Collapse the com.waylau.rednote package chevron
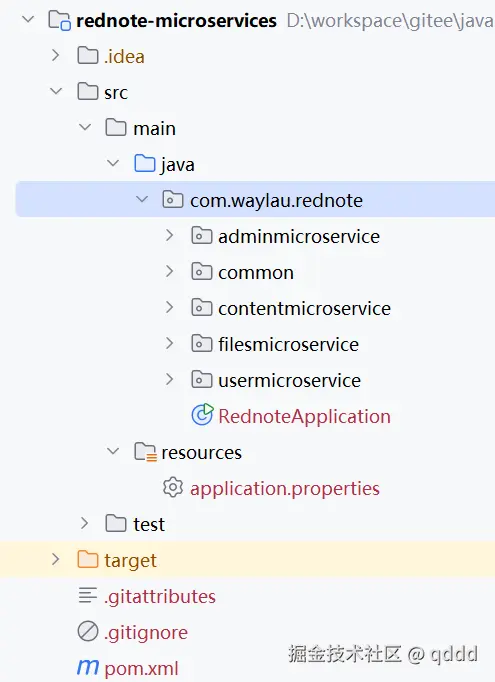Image resolution: width=495 pixels, height=682 pixels. point(142,199)
